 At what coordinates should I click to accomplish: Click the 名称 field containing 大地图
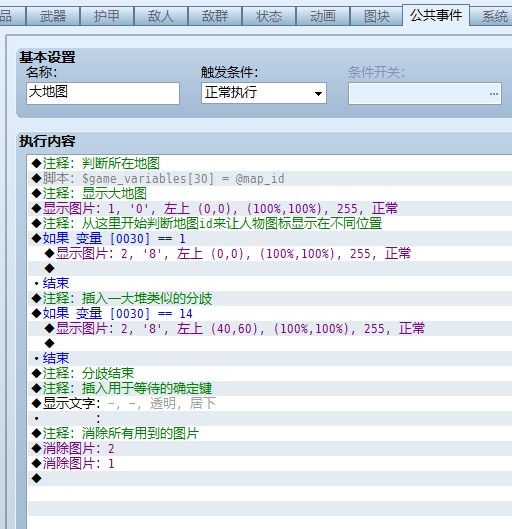(x=103, y=93)
